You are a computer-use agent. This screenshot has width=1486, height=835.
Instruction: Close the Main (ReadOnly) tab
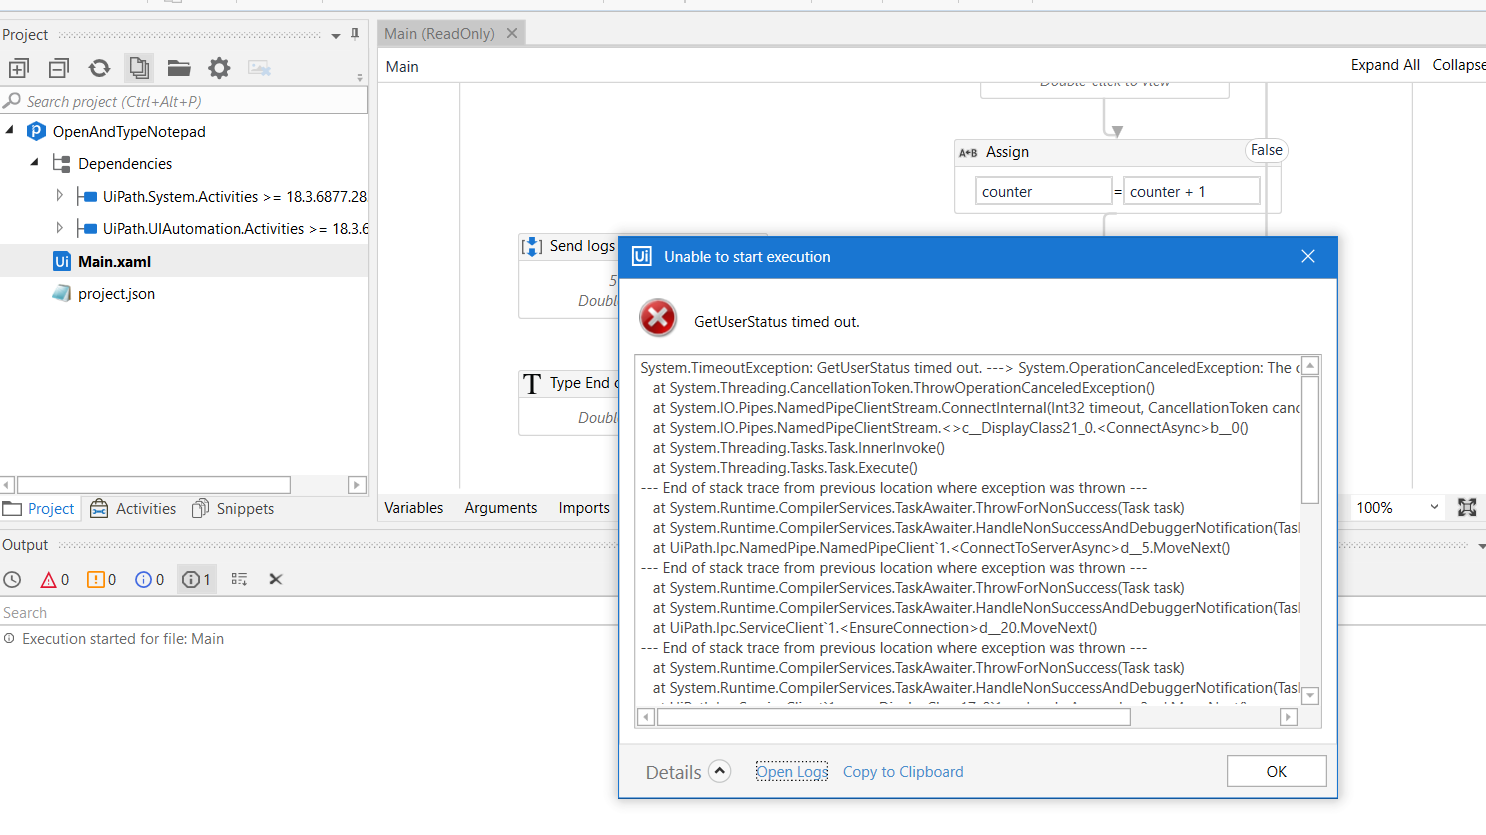pos(512,33)
